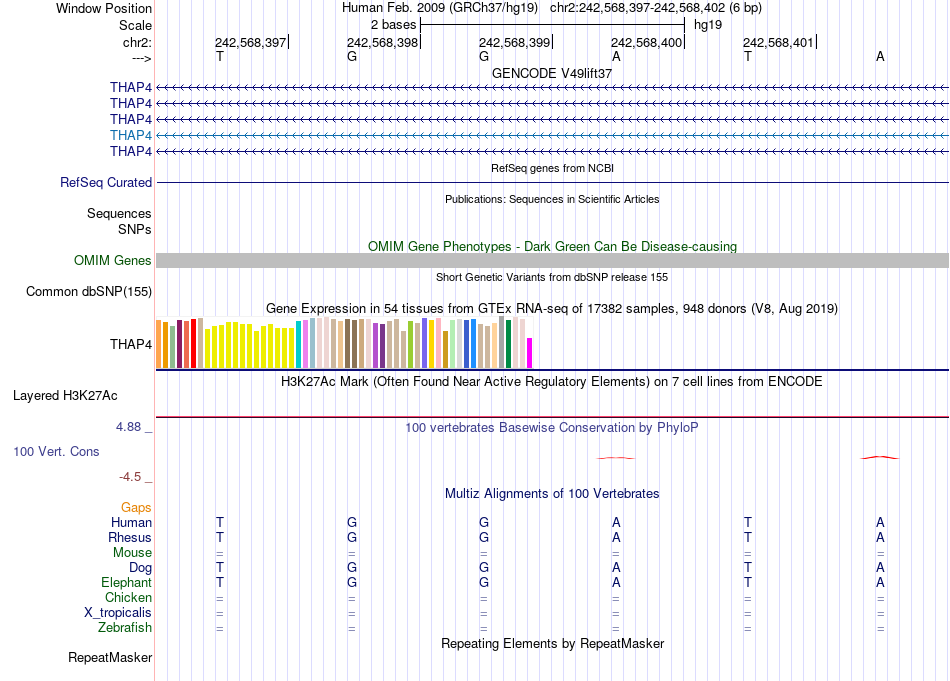Image resolution: width=950 pixels, height=681 pixels.
Task: Click the header text 'chr2:242,568,397-242,568,402 (6 bp)'
Action: (x=656, y=8)
